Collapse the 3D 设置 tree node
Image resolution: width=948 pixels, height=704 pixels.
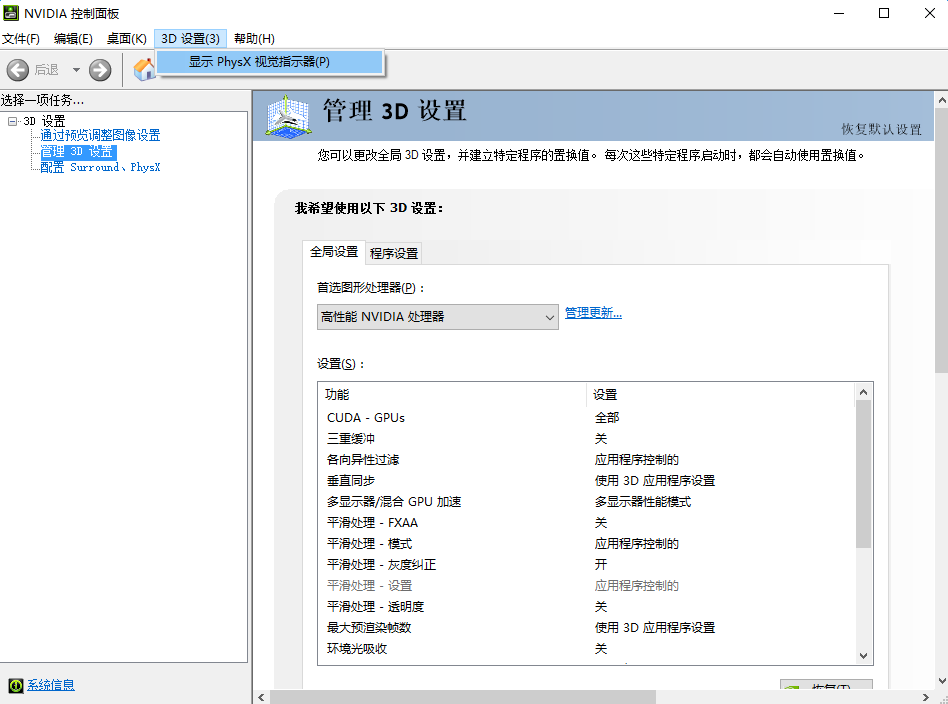pos(12,122)
